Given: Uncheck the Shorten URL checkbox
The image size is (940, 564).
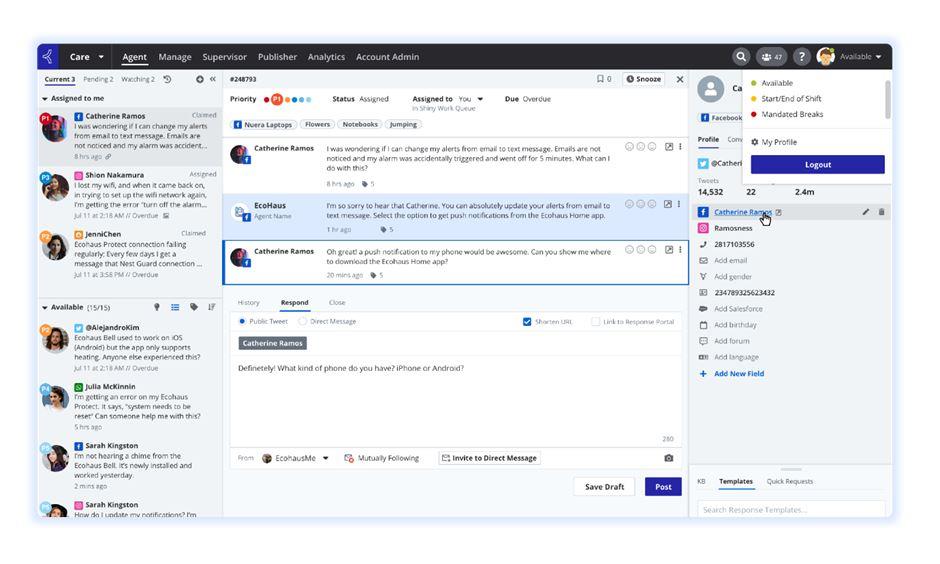Looking at the screenshot, I should [x=527, y=322].
